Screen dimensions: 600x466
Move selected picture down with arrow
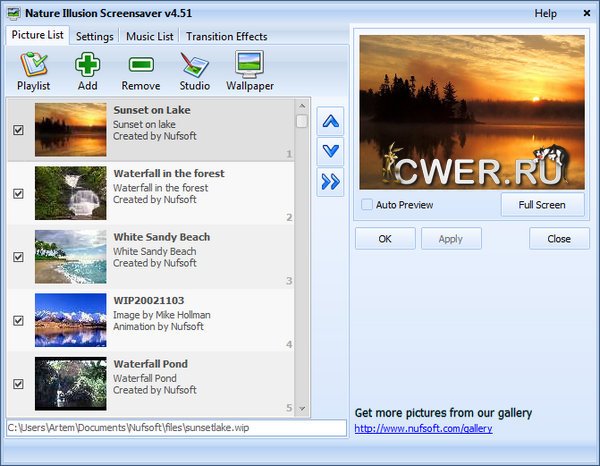pyautogui.click(x=330, y=152)
